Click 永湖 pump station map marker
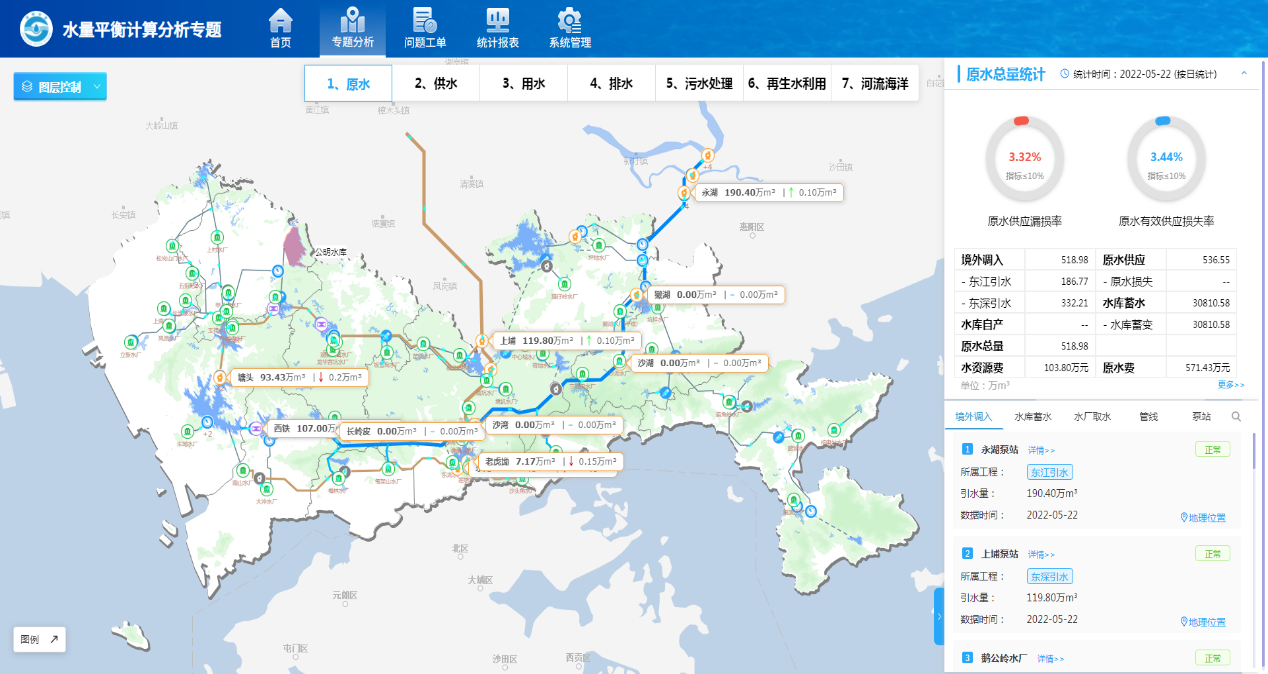The width and height of the screenshot is (1268, 674). coord(684,193)
